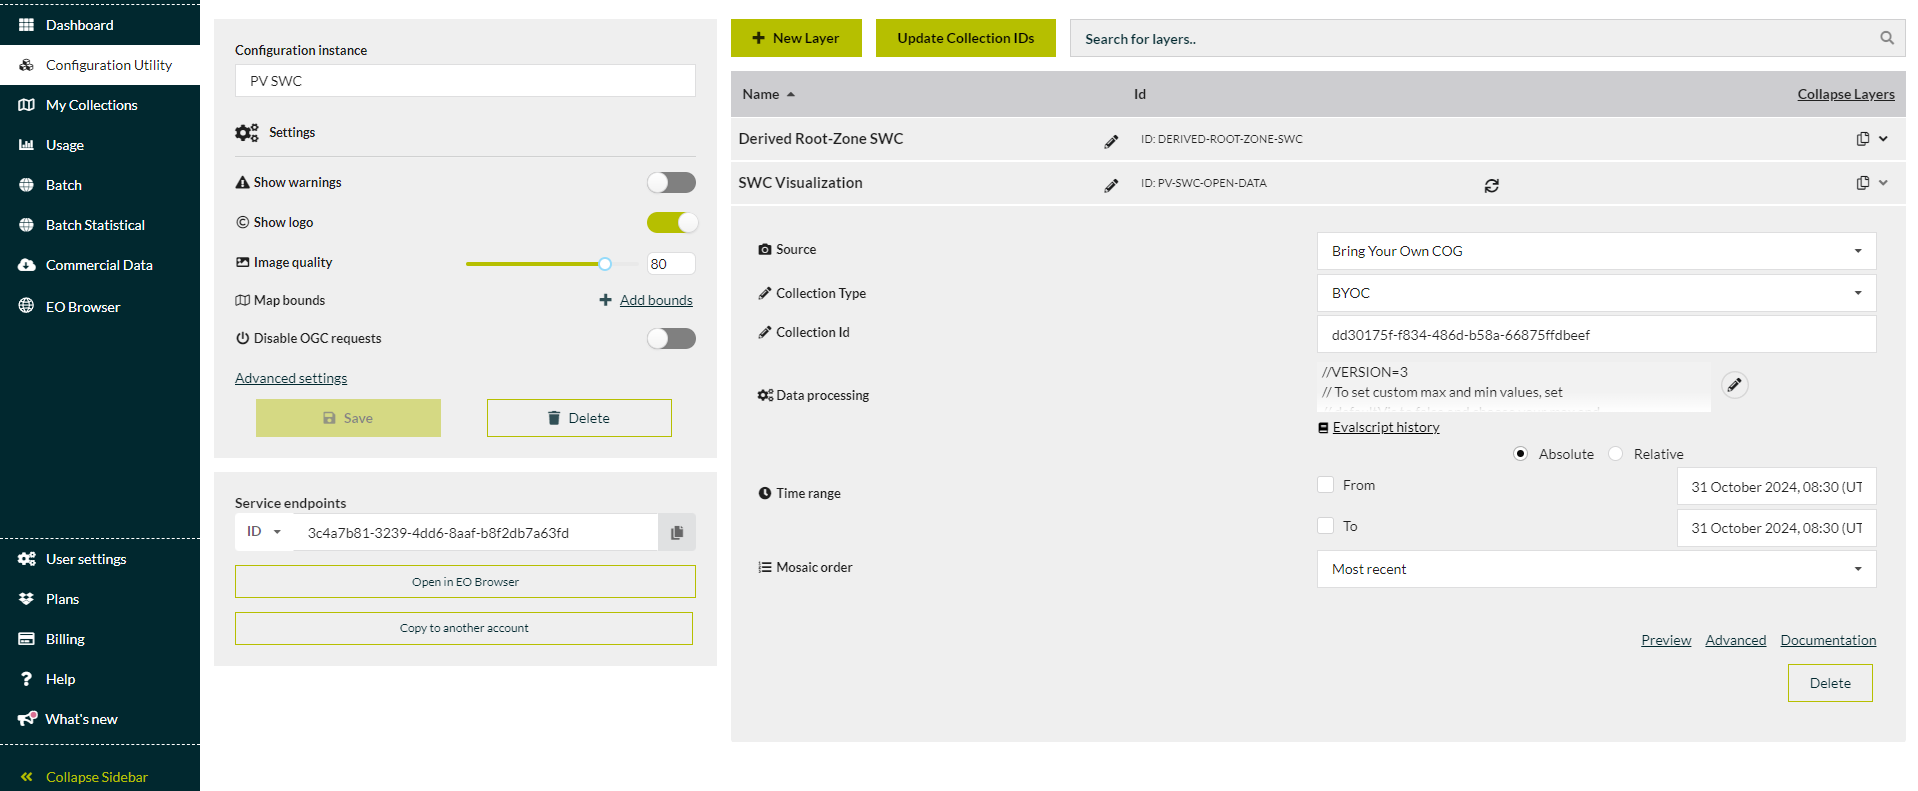Edit the SWC Visualization layer name pencil
The height and width of the screenshot is (791, 1918).
(x=1111, y=185)
